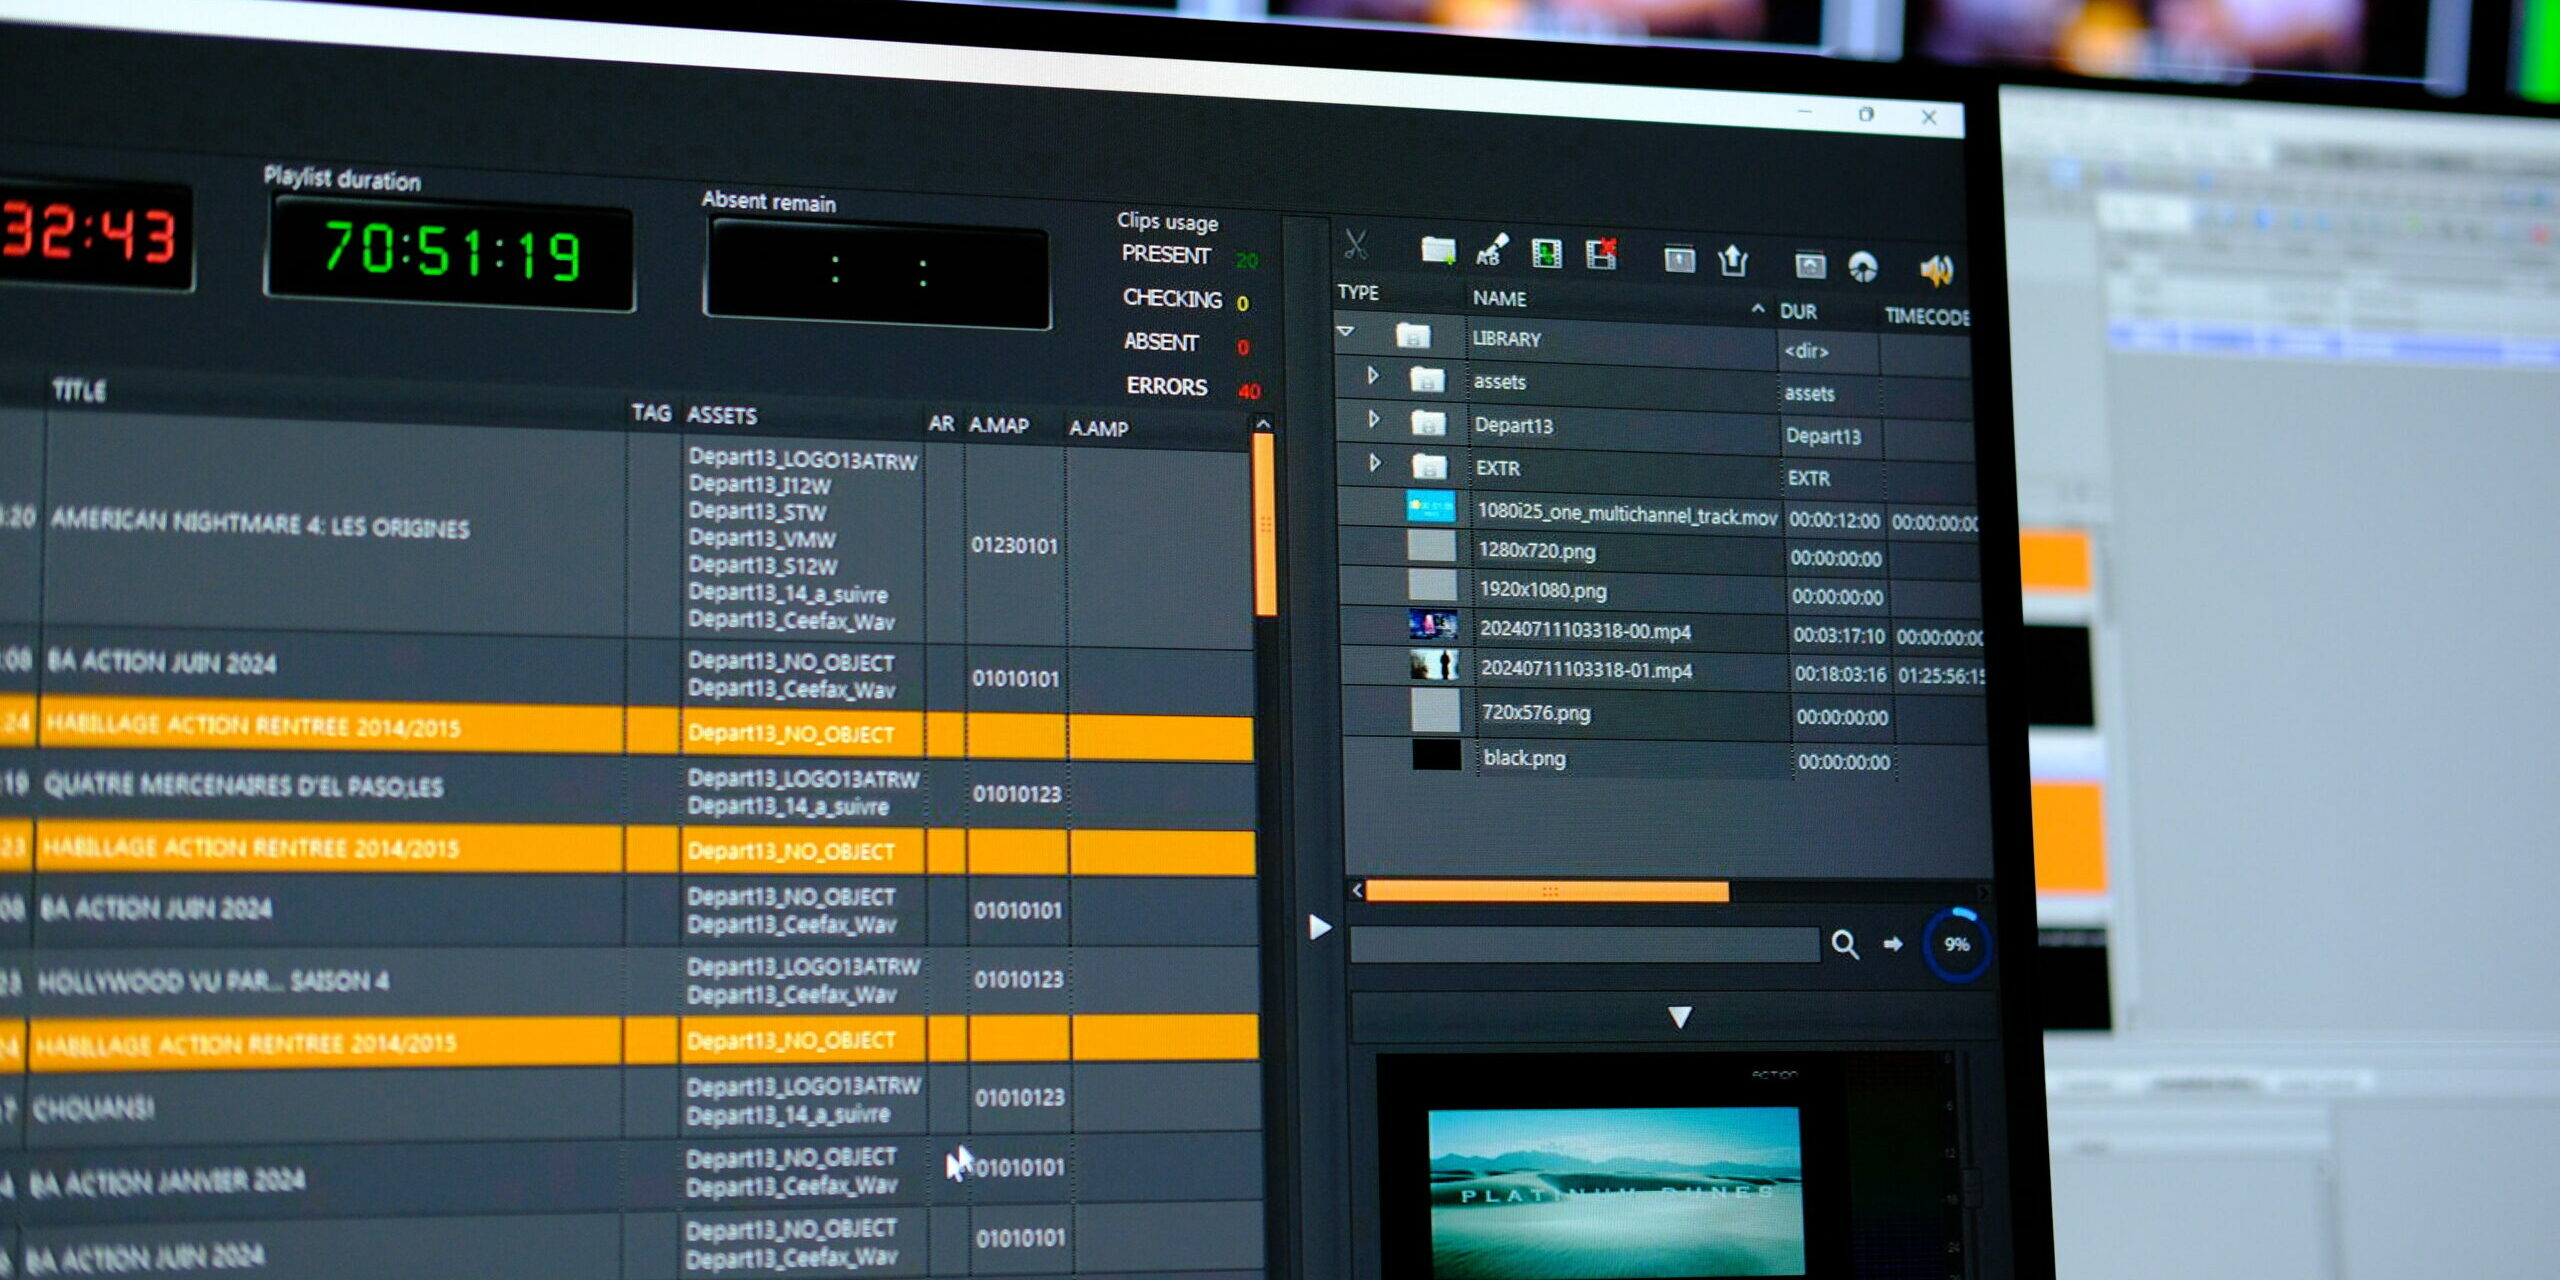Screen dimensions: 2560x1280
Task: Select black.png file thumbnail
Action: pos(1436,755)
